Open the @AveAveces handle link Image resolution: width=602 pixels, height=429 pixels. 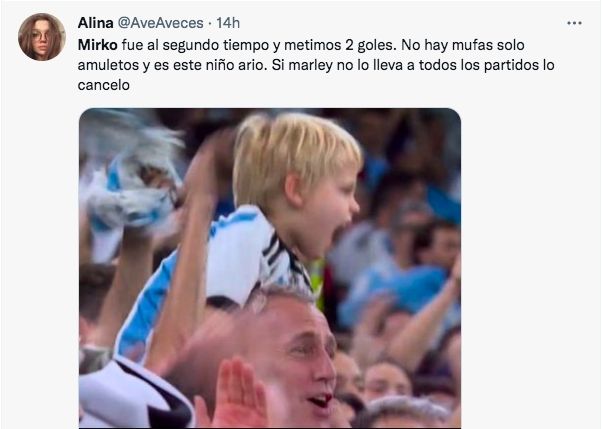click(160, 23)
